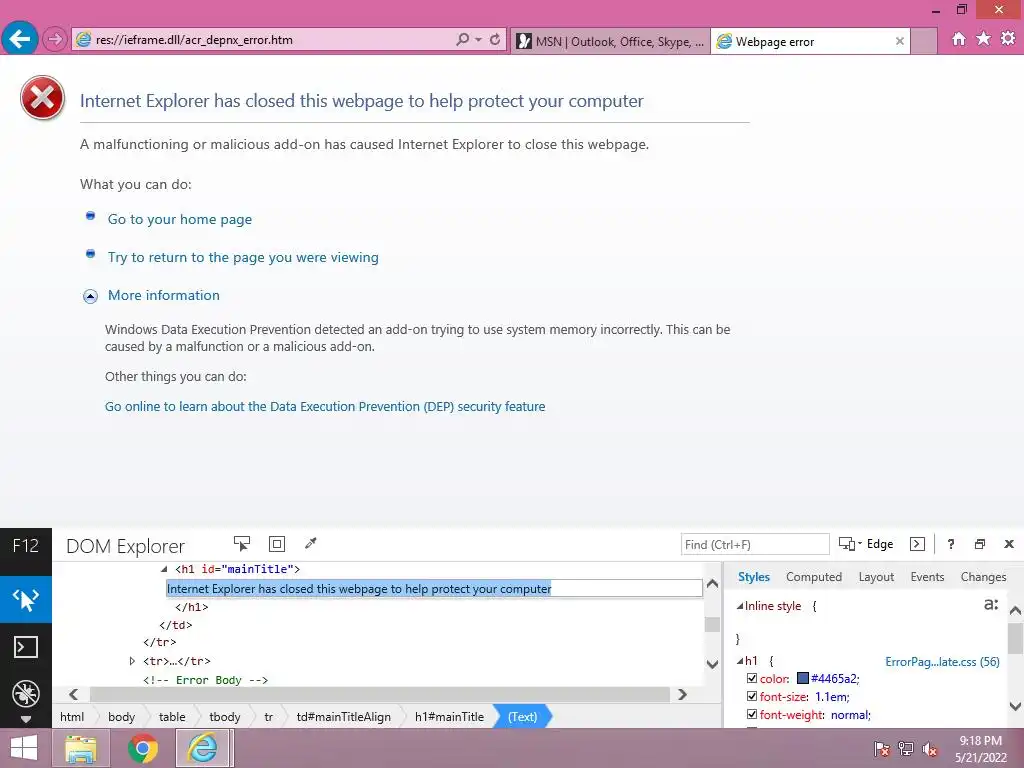Uncheck the font-weight property checkbox
The image size is (1024, 768).
pyautogui.click(x=752, y=714)
